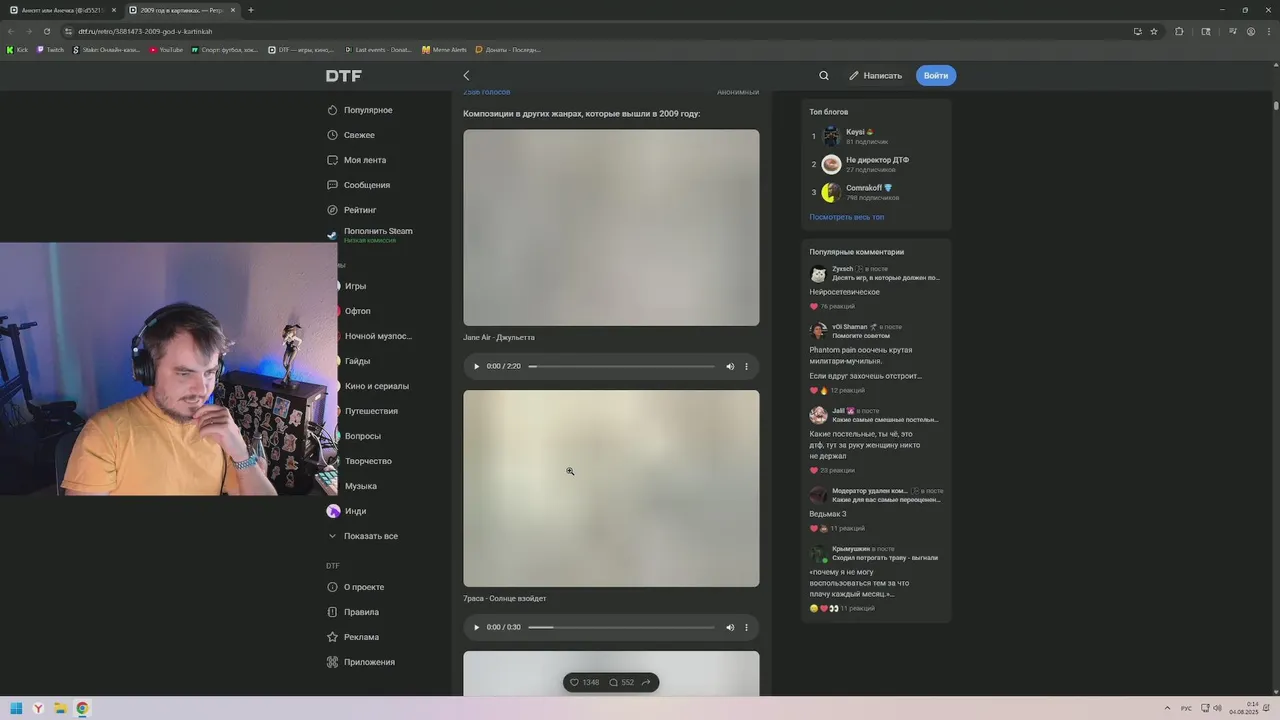Open Моя лента in the sidebar
The image size is (1280, 720).
click(x=357, y=160)
